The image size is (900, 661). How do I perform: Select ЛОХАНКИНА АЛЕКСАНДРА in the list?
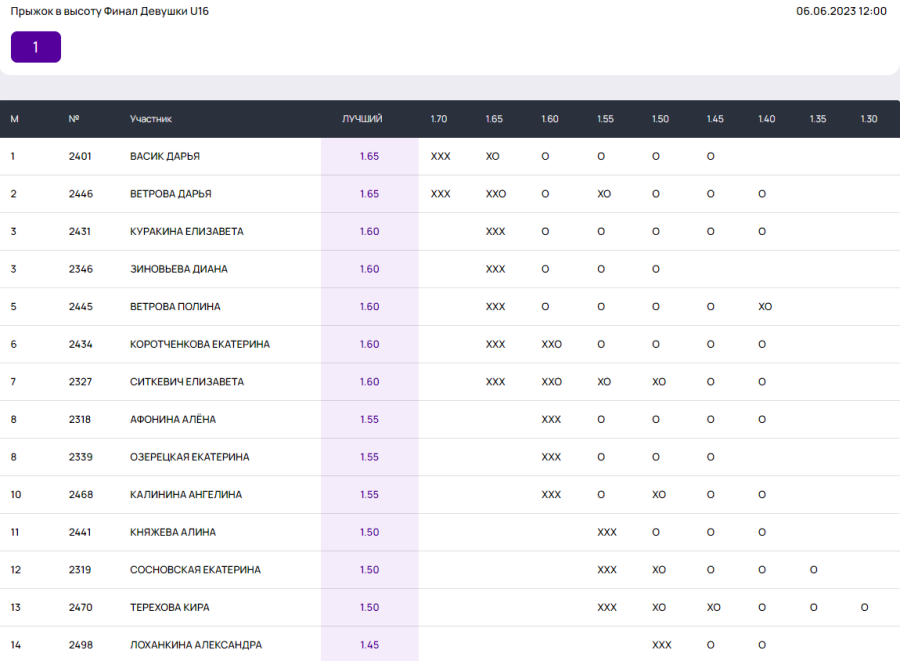click(x=195, y=645)
